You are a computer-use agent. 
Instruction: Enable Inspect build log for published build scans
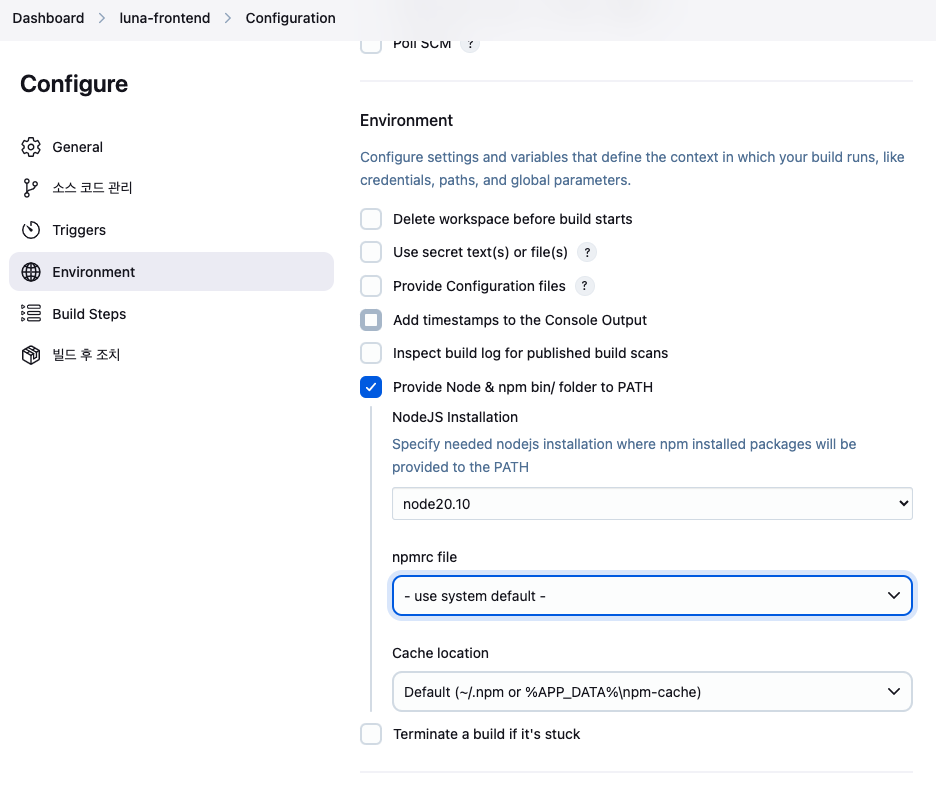371,353
